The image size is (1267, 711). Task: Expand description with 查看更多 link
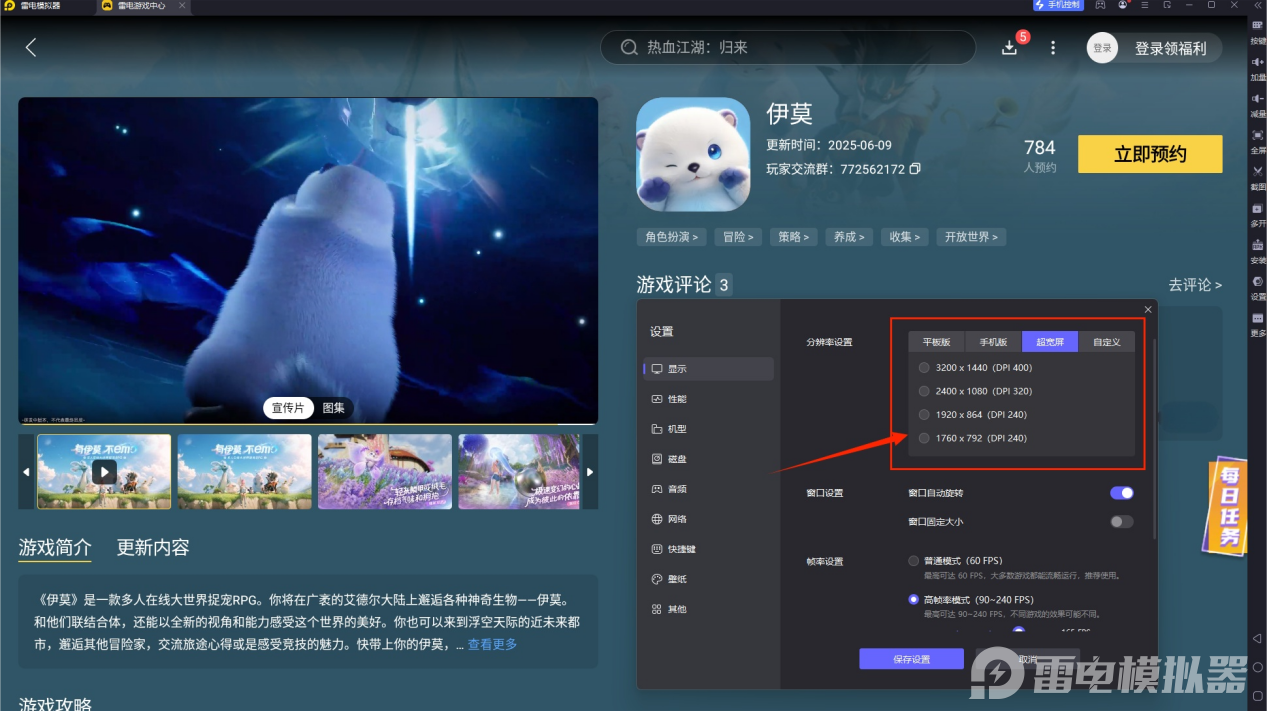click(492, 644)
